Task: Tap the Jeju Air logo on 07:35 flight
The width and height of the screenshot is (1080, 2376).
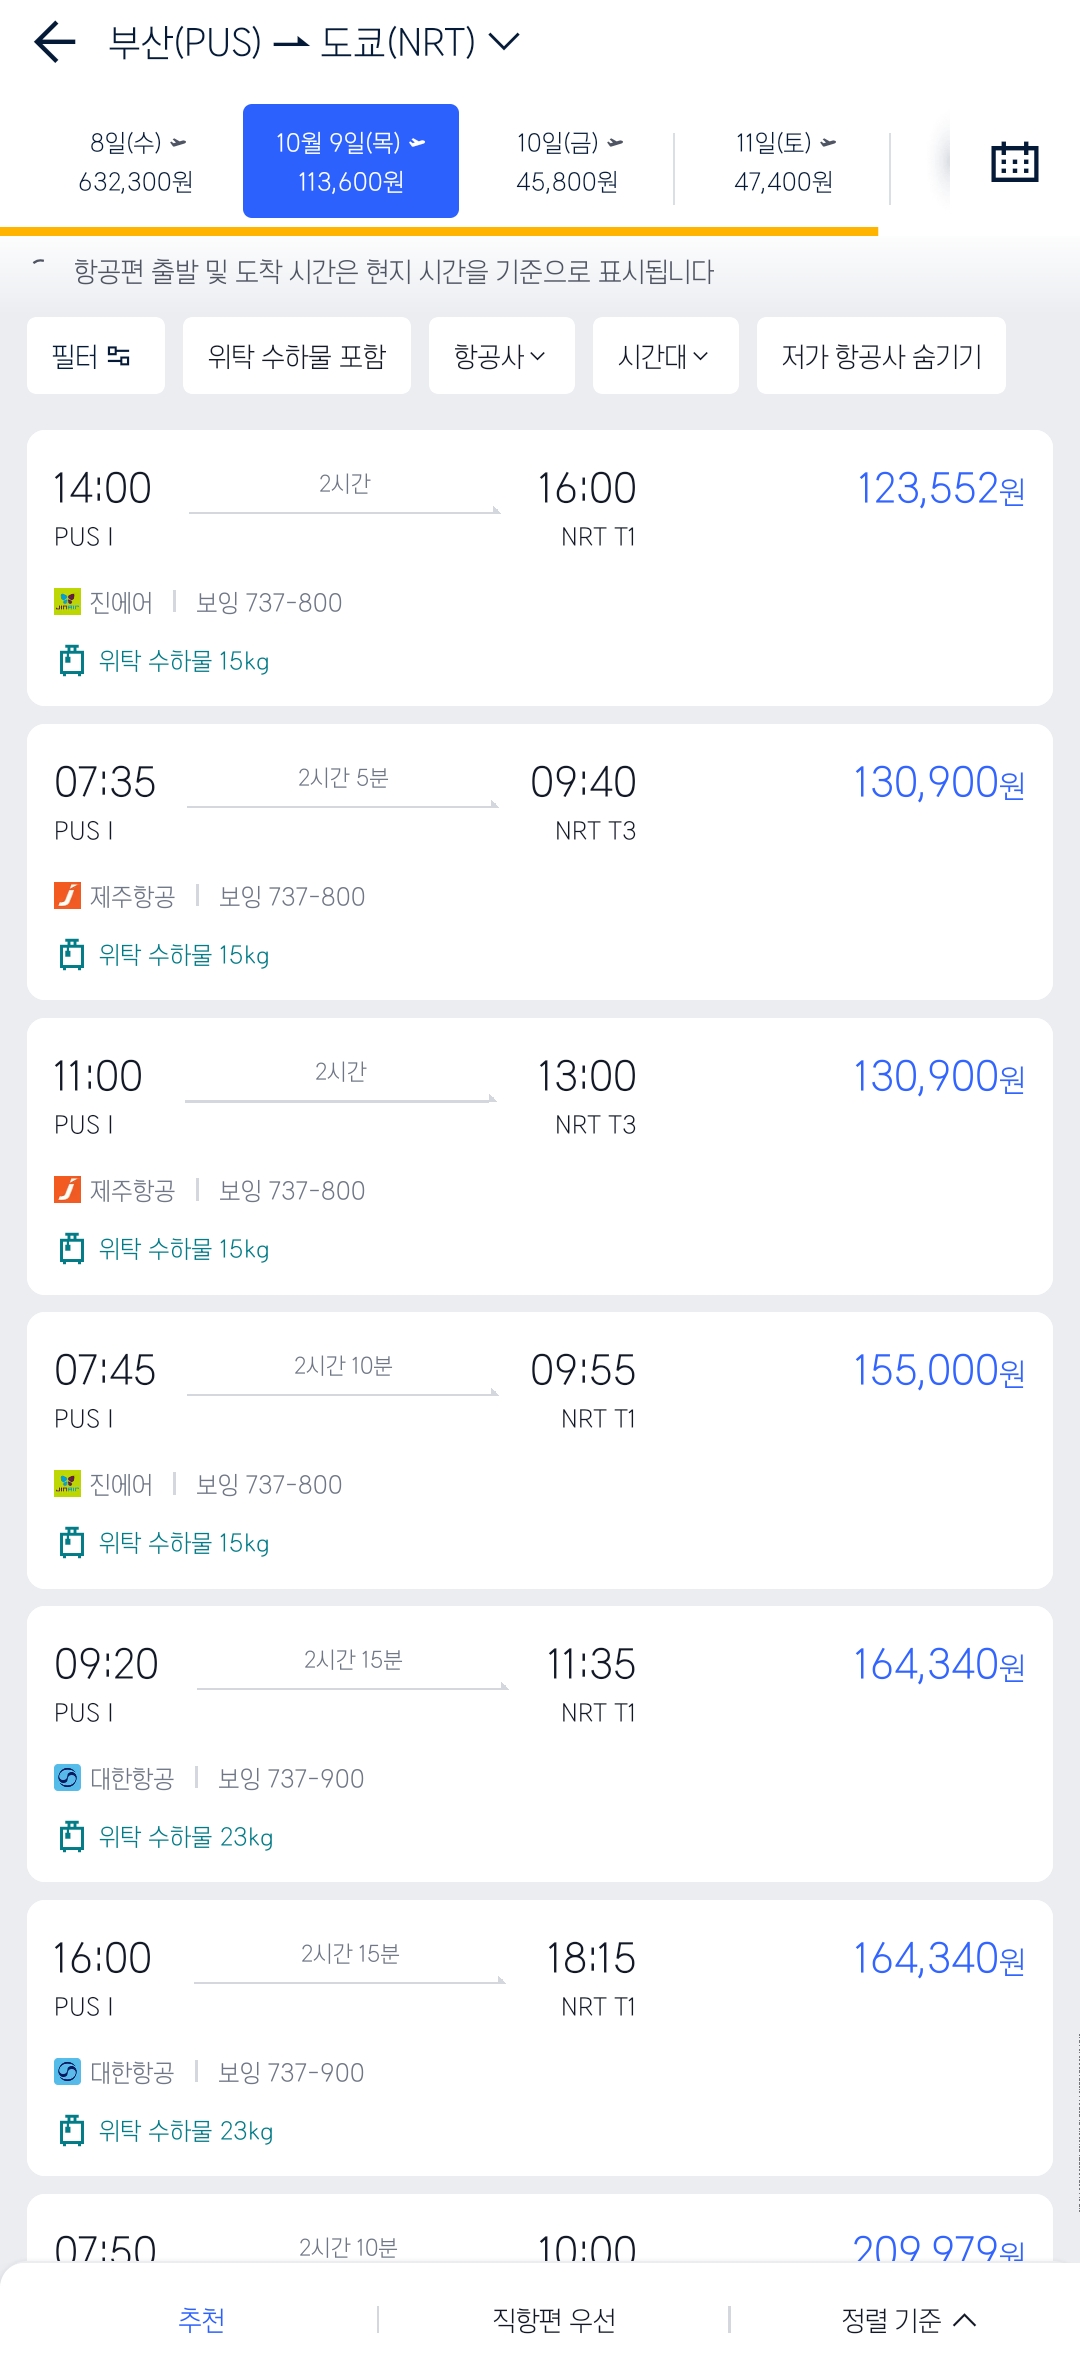Action: pyautogui.click(x=67, y=896)
